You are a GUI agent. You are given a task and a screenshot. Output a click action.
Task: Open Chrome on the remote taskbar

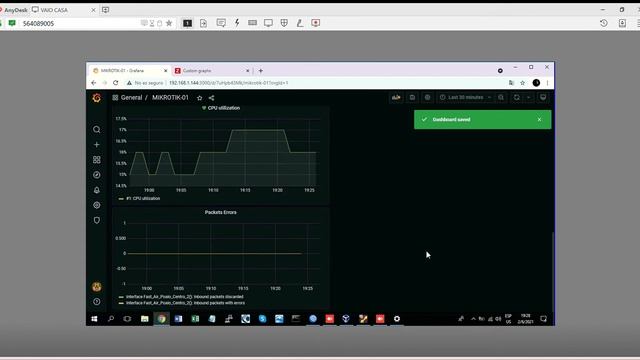[x=162, y=319]
